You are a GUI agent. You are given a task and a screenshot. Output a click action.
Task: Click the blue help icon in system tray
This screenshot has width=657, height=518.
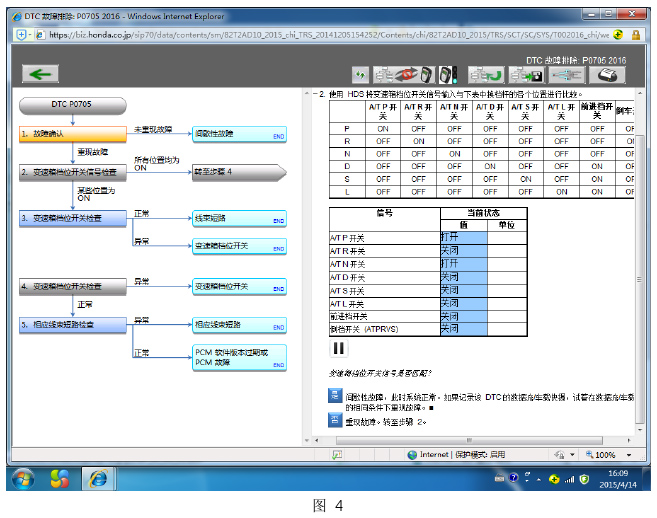tap(514, 478)
